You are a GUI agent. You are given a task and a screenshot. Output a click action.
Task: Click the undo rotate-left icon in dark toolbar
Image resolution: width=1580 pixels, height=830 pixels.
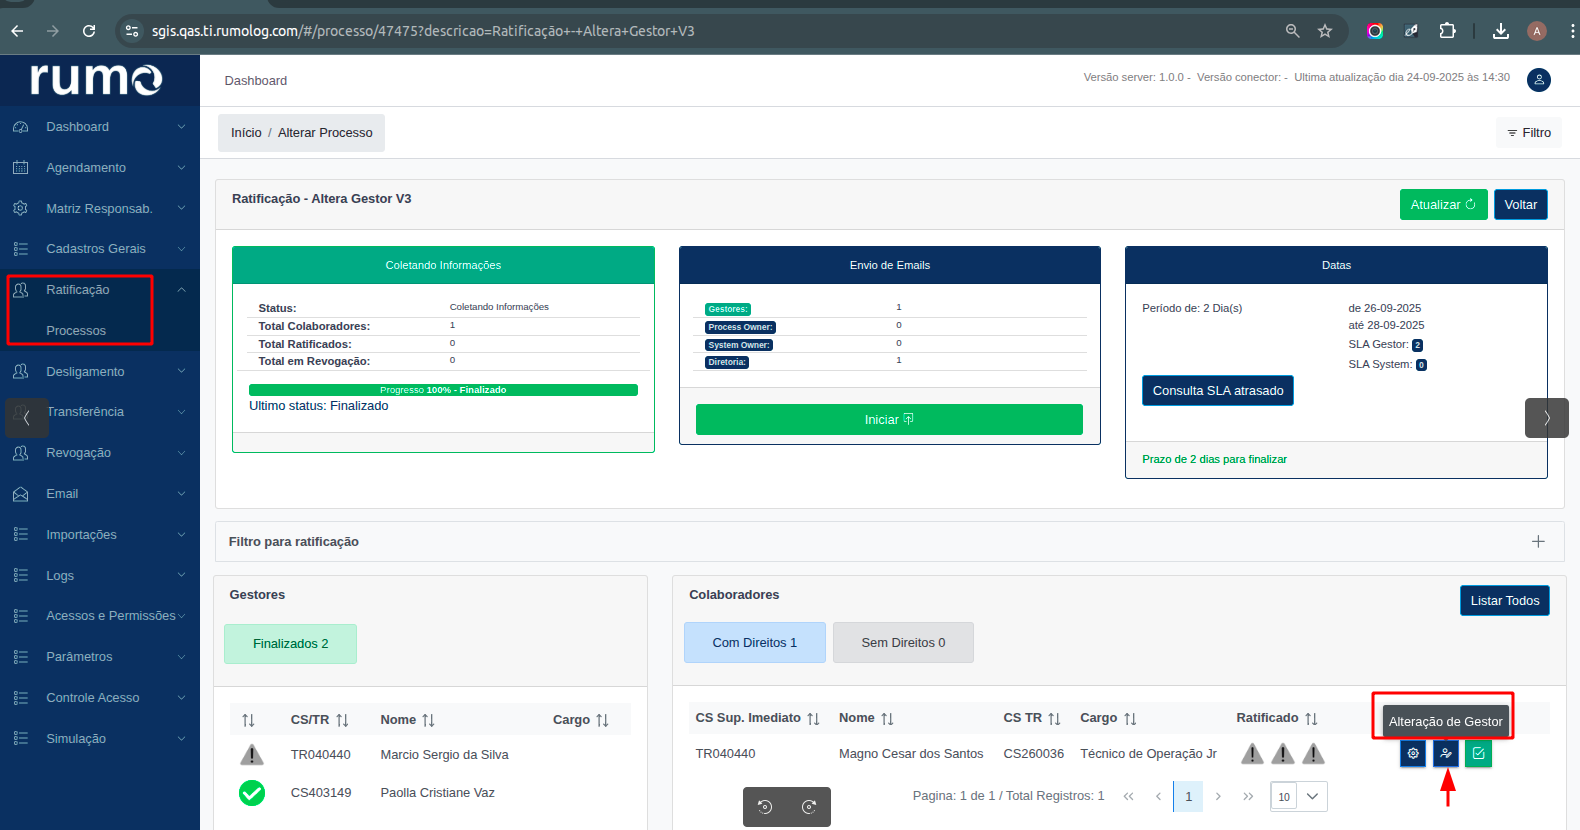(x=765, y=807)
